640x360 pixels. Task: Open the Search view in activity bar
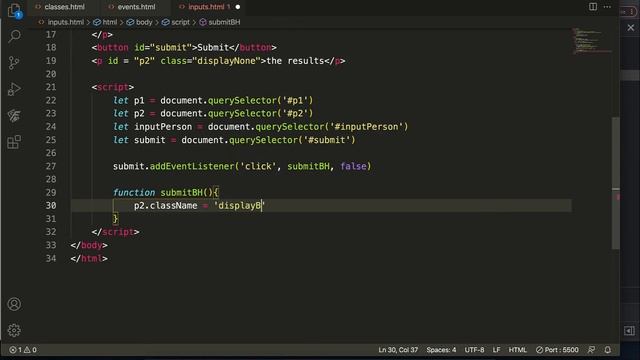coord(14,36)
